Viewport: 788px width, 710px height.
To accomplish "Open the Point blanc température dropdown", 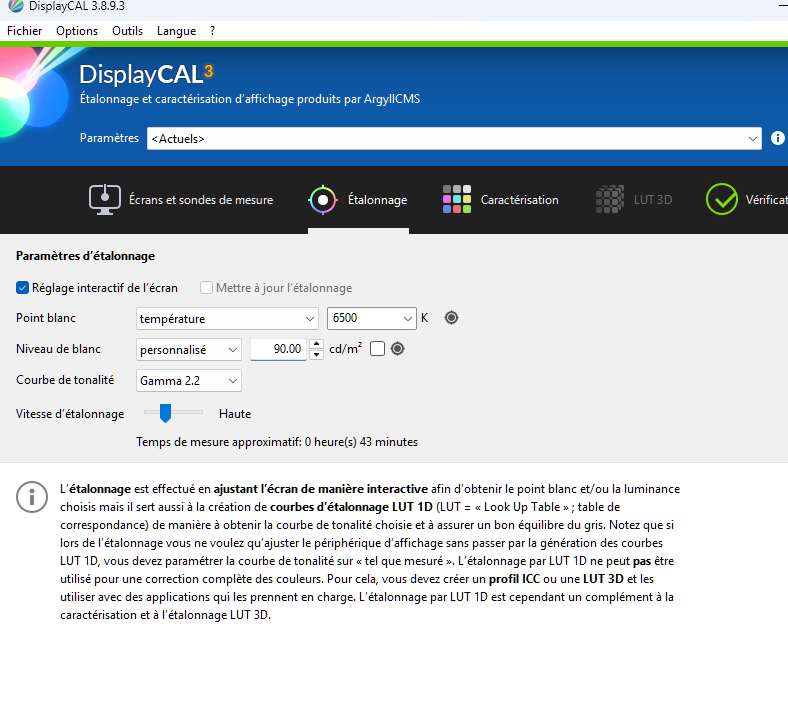I will tap(227, 318).
